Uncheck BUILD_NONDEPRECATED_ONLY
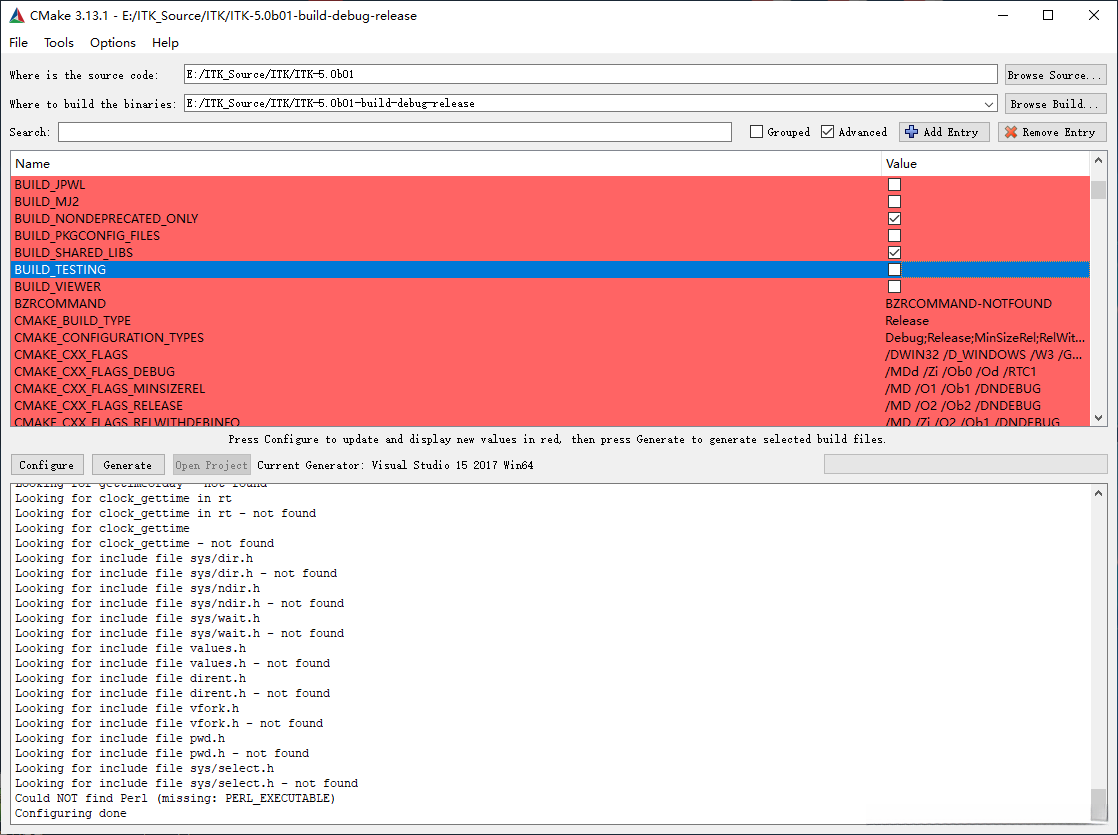1118x835 pixels. point(894,219)
